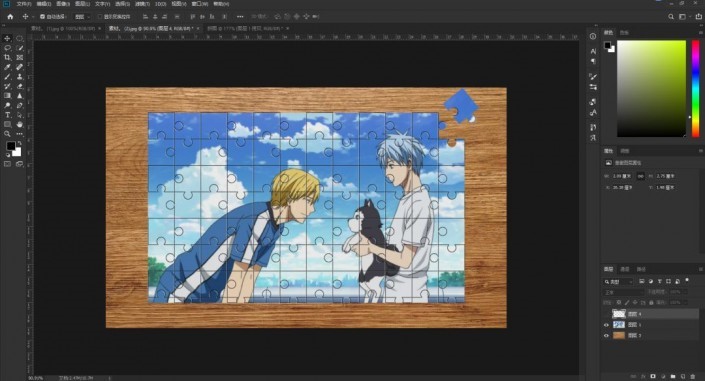705x381 pixels.
Task: Select the Crop tool
Action: [x=7, y=58]
